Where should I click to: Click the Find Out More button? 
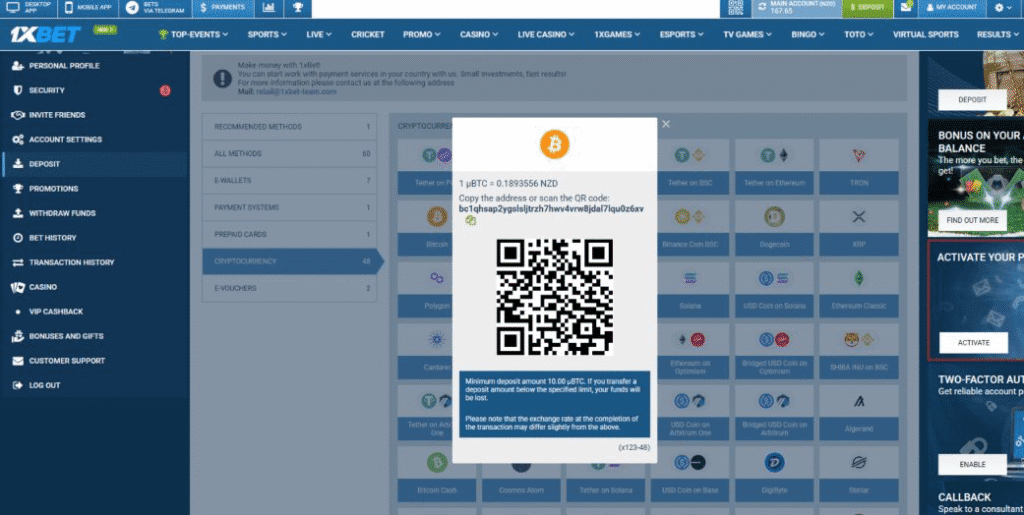click(973, 220)
